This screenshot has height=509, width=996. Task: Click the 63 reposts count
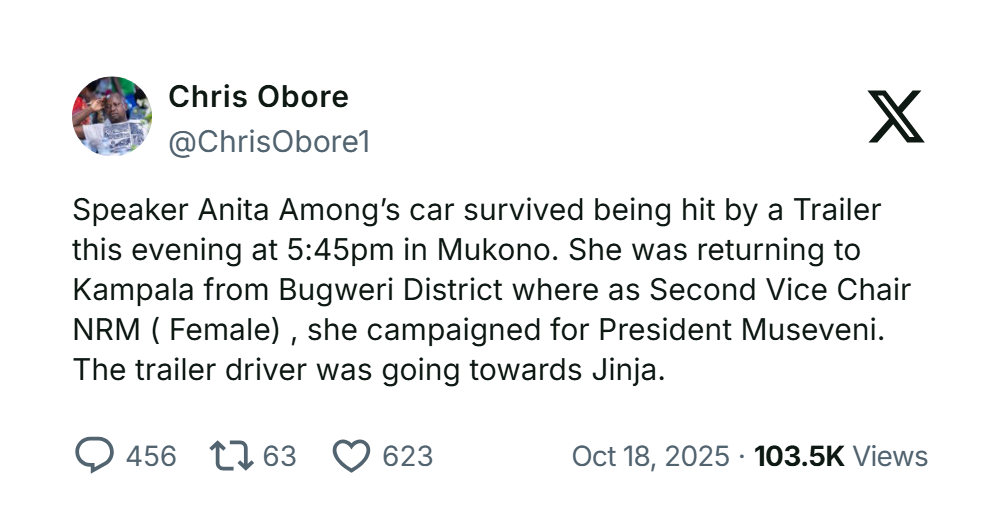point(279,456)
